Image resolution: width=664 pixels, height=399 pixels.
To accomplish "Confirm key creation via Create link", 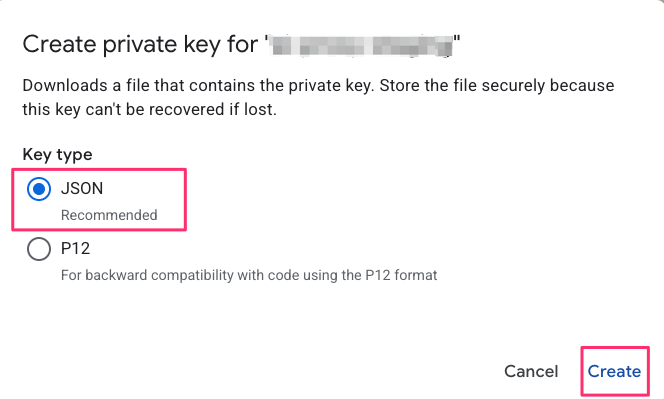I will click(614, 371).
